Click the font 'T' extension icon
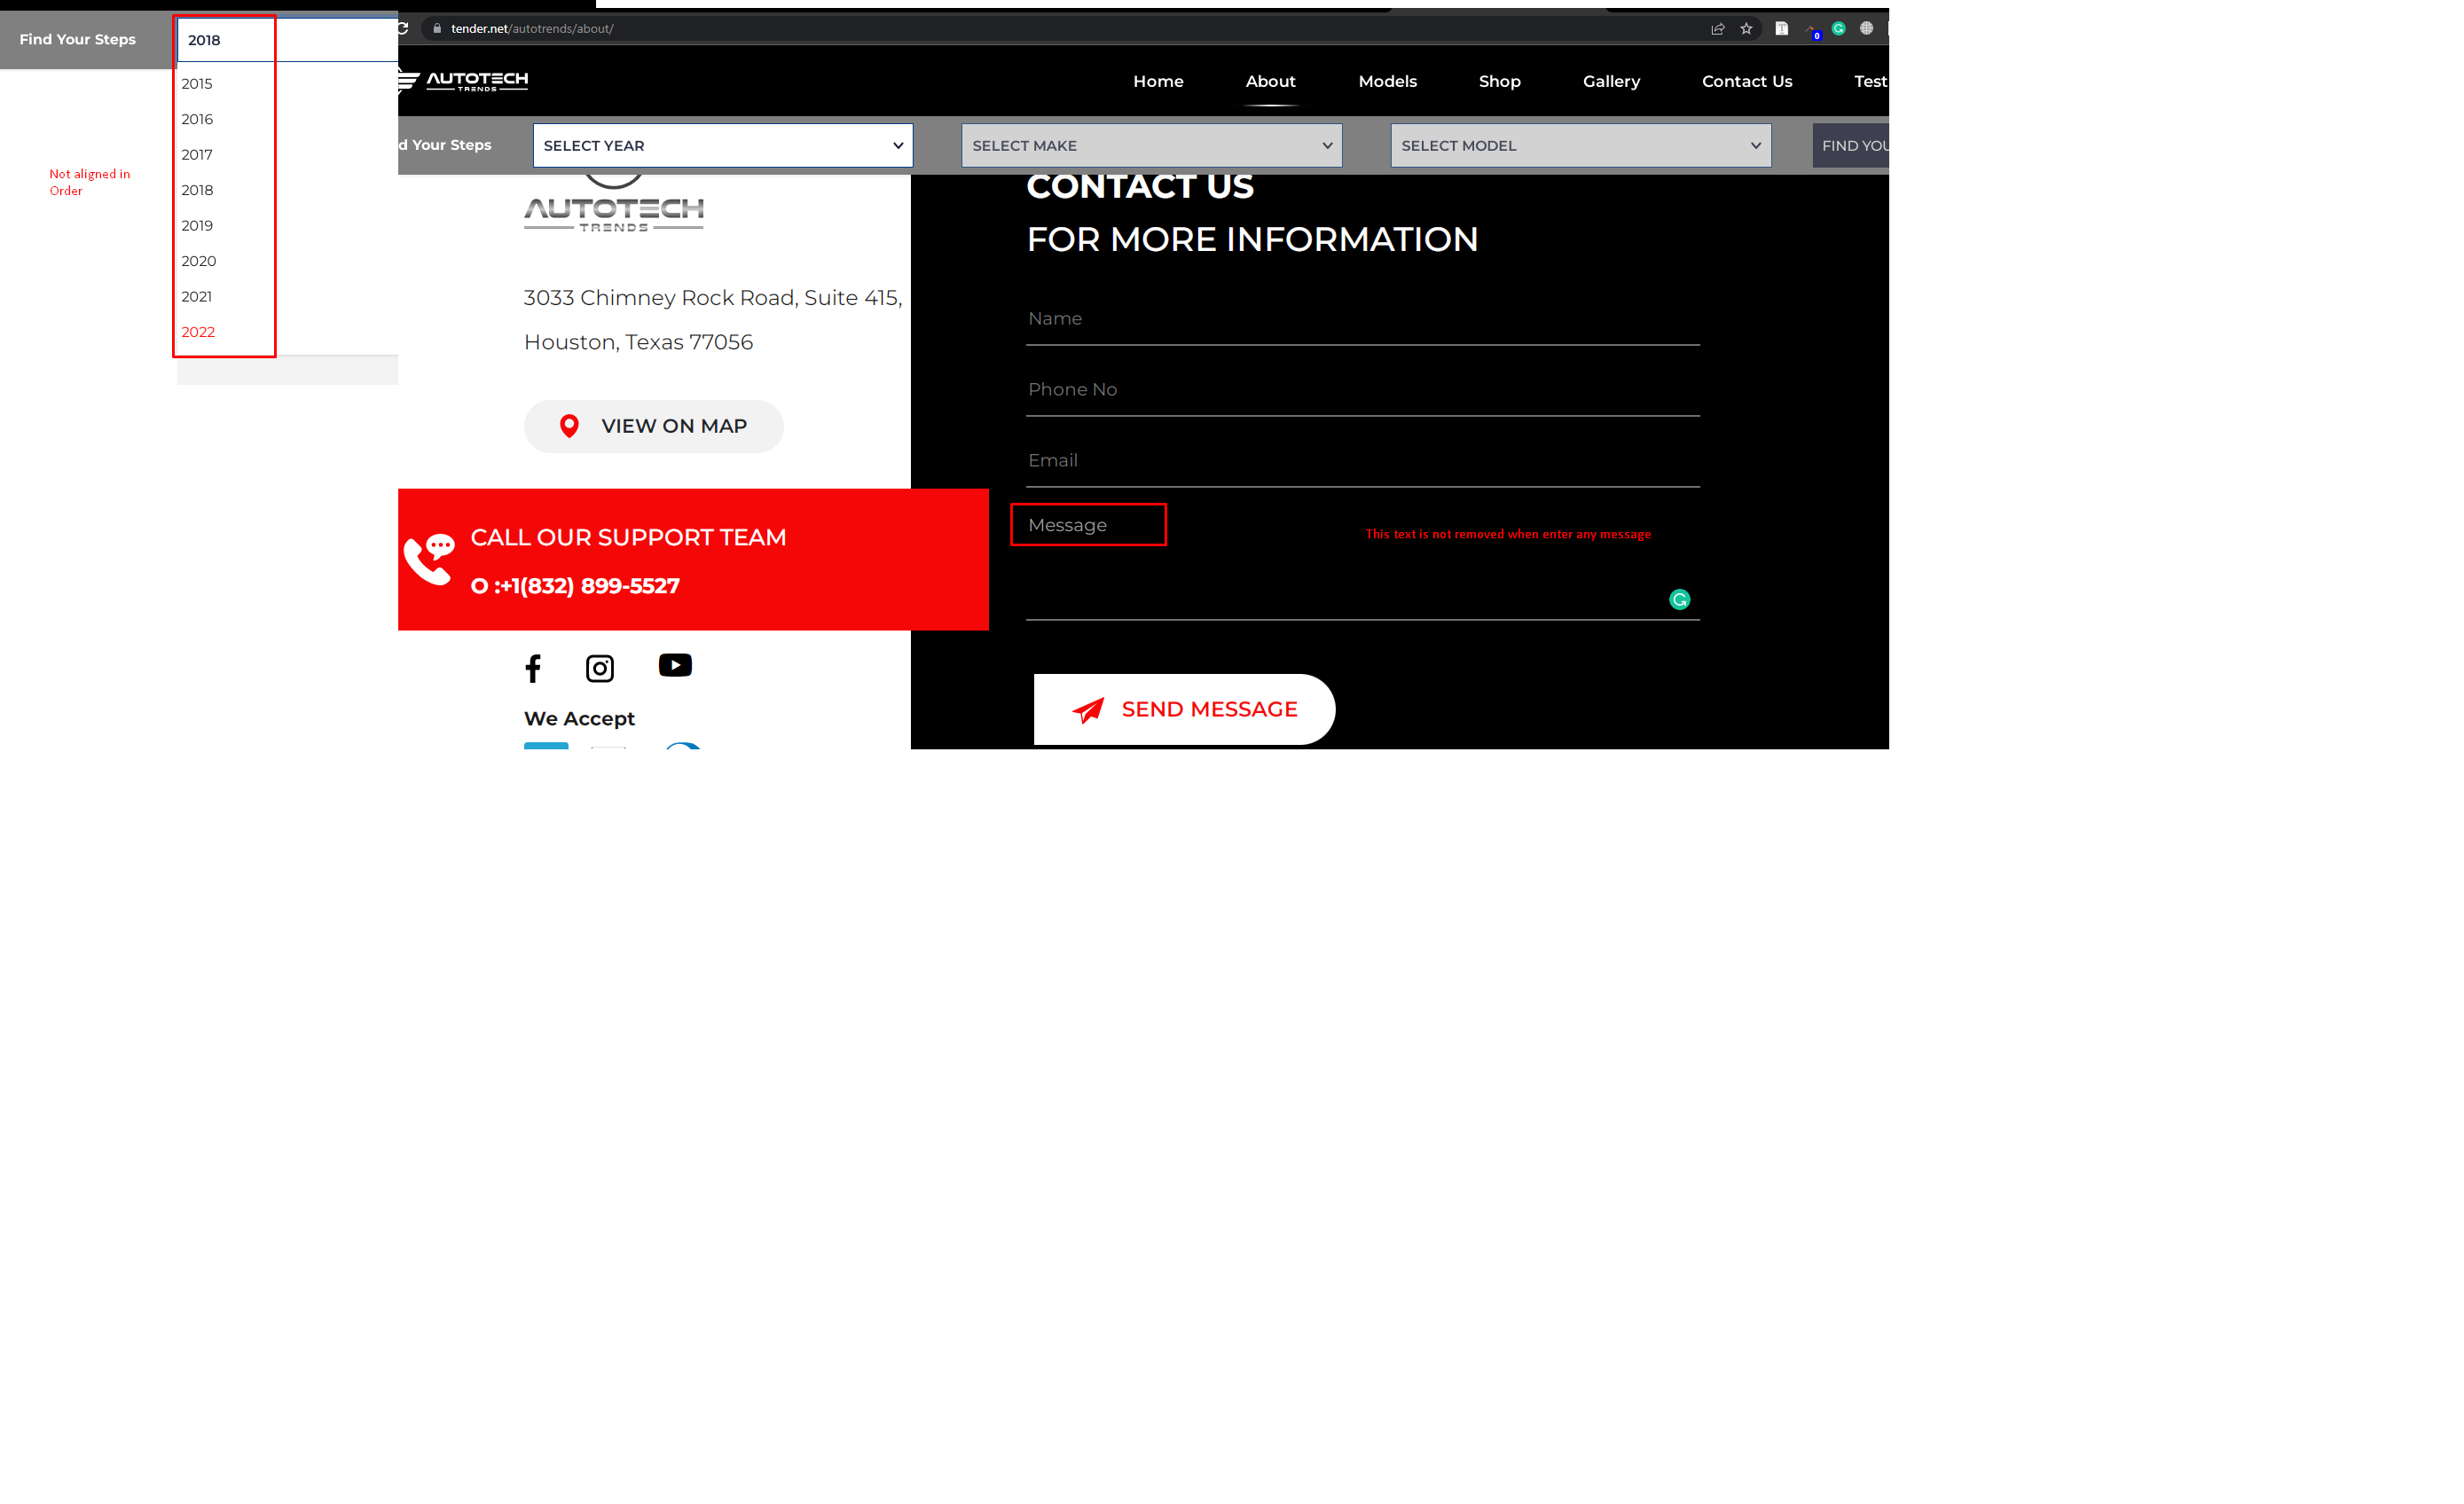Screen dimensions: 2464x1504 1781,29
